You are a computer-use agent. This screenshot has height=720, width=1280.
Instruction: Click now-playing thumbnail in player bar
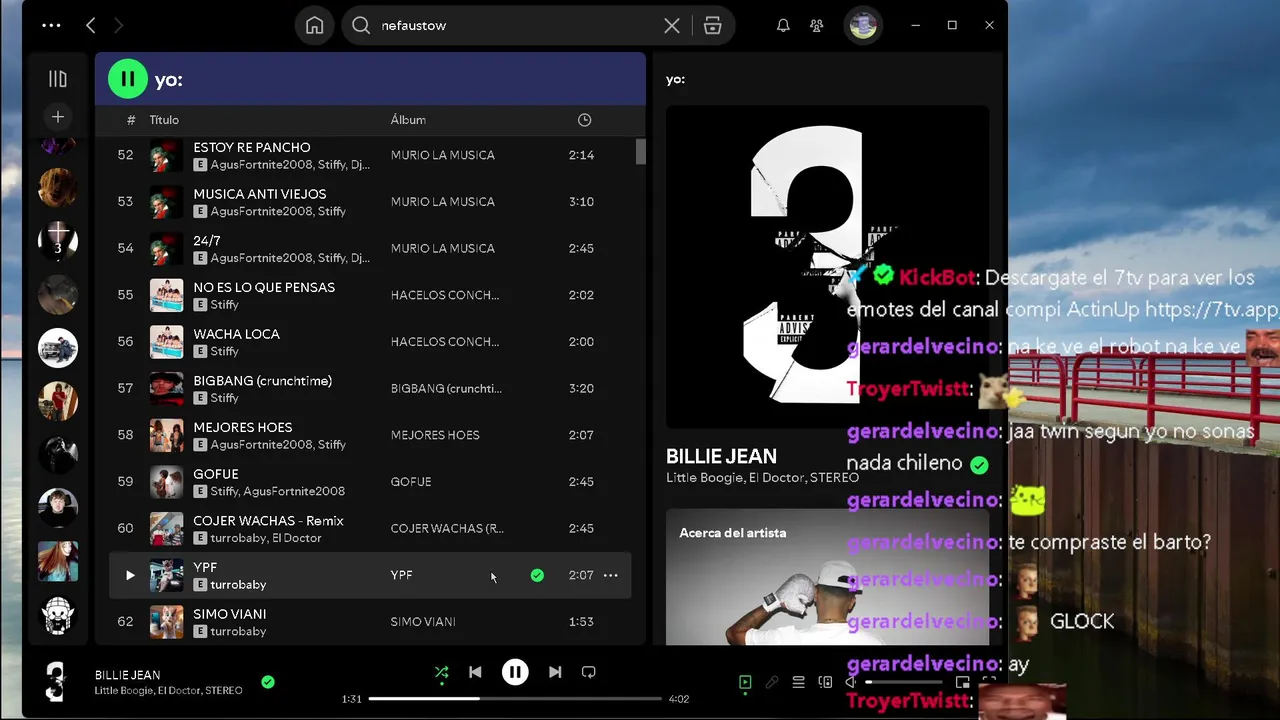pos(56,682)
